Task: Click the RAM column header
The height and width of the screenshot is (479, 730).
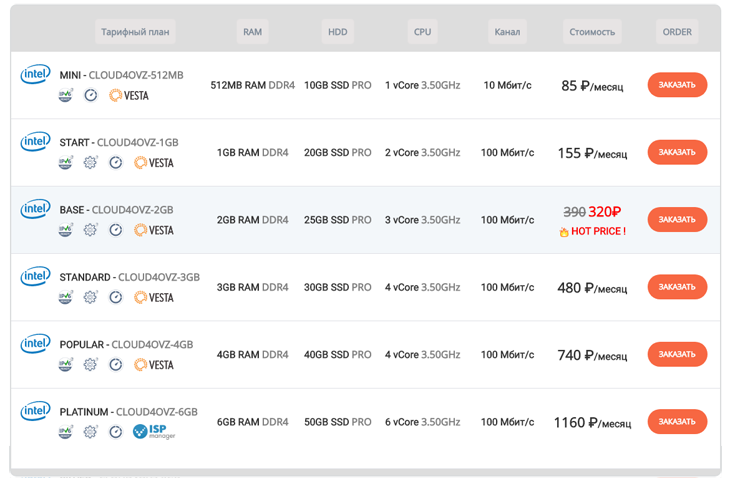Action: (252, 32)
